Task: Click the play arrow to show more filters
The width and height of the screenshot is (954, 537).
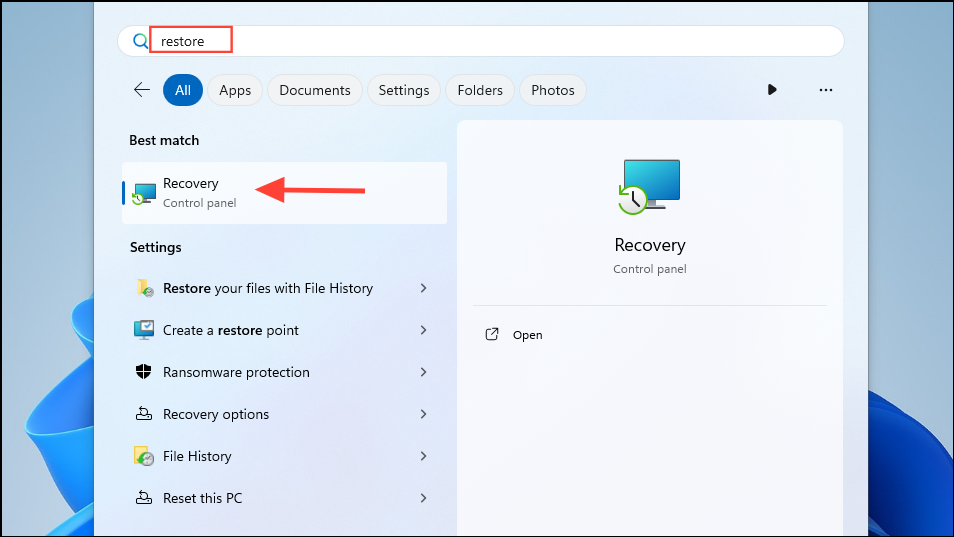Action: point(771,90)
